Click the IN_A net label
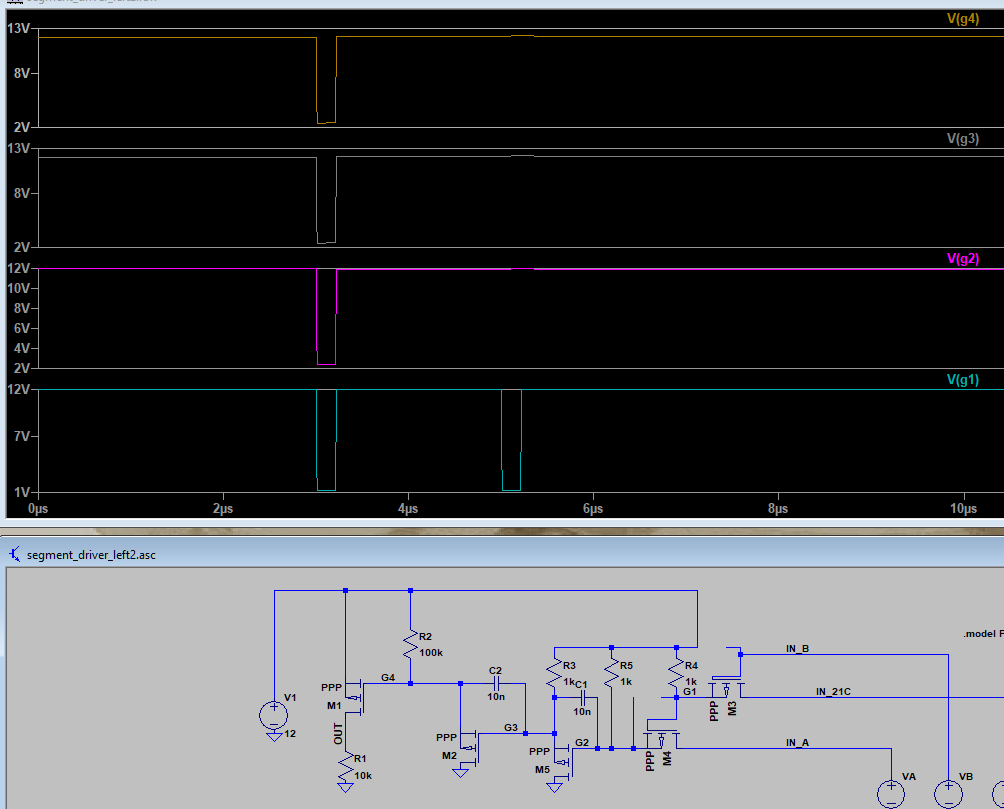Viewport: 1004px width, 809px height. 798,742
